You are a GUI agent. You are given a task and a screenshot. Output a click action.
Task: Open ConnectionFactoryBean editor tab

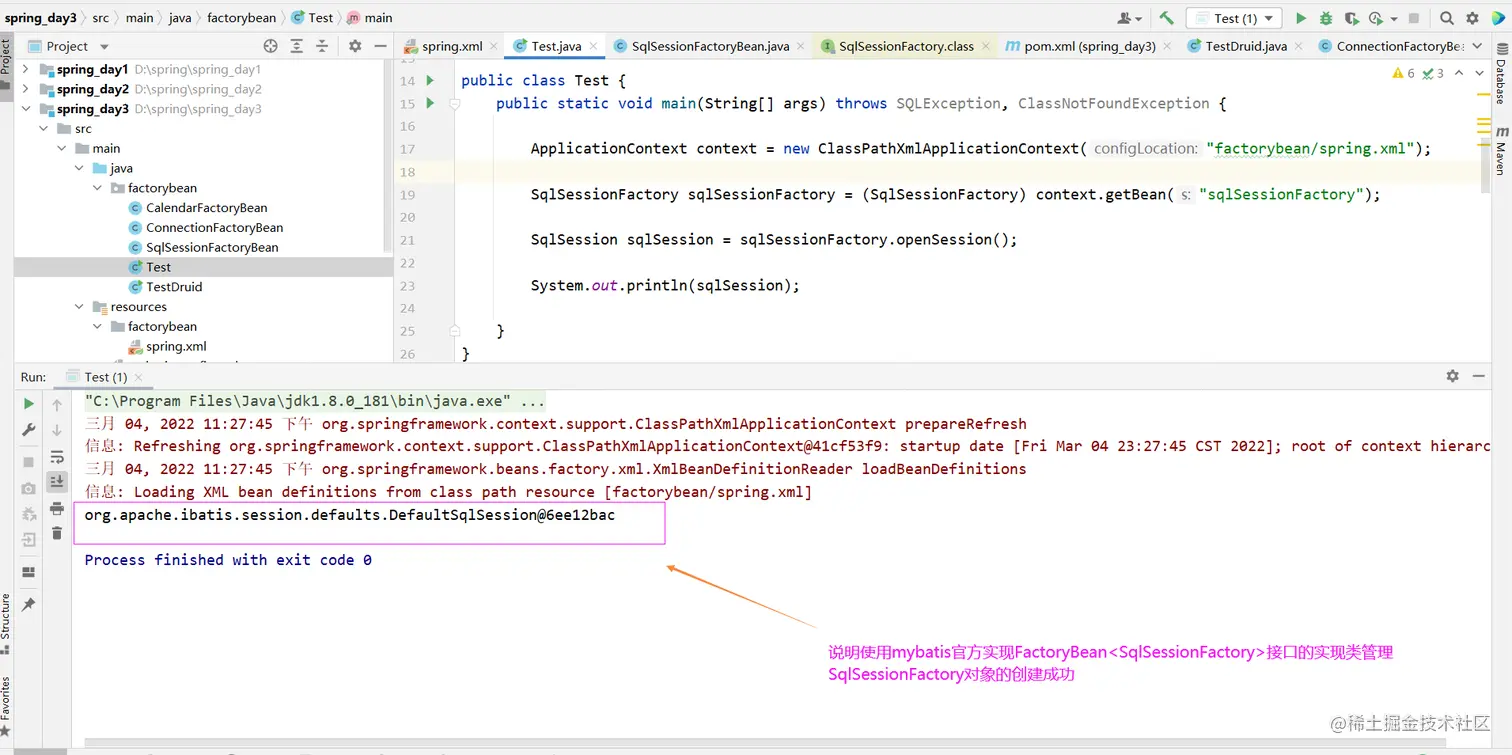tap(1390, 46)
